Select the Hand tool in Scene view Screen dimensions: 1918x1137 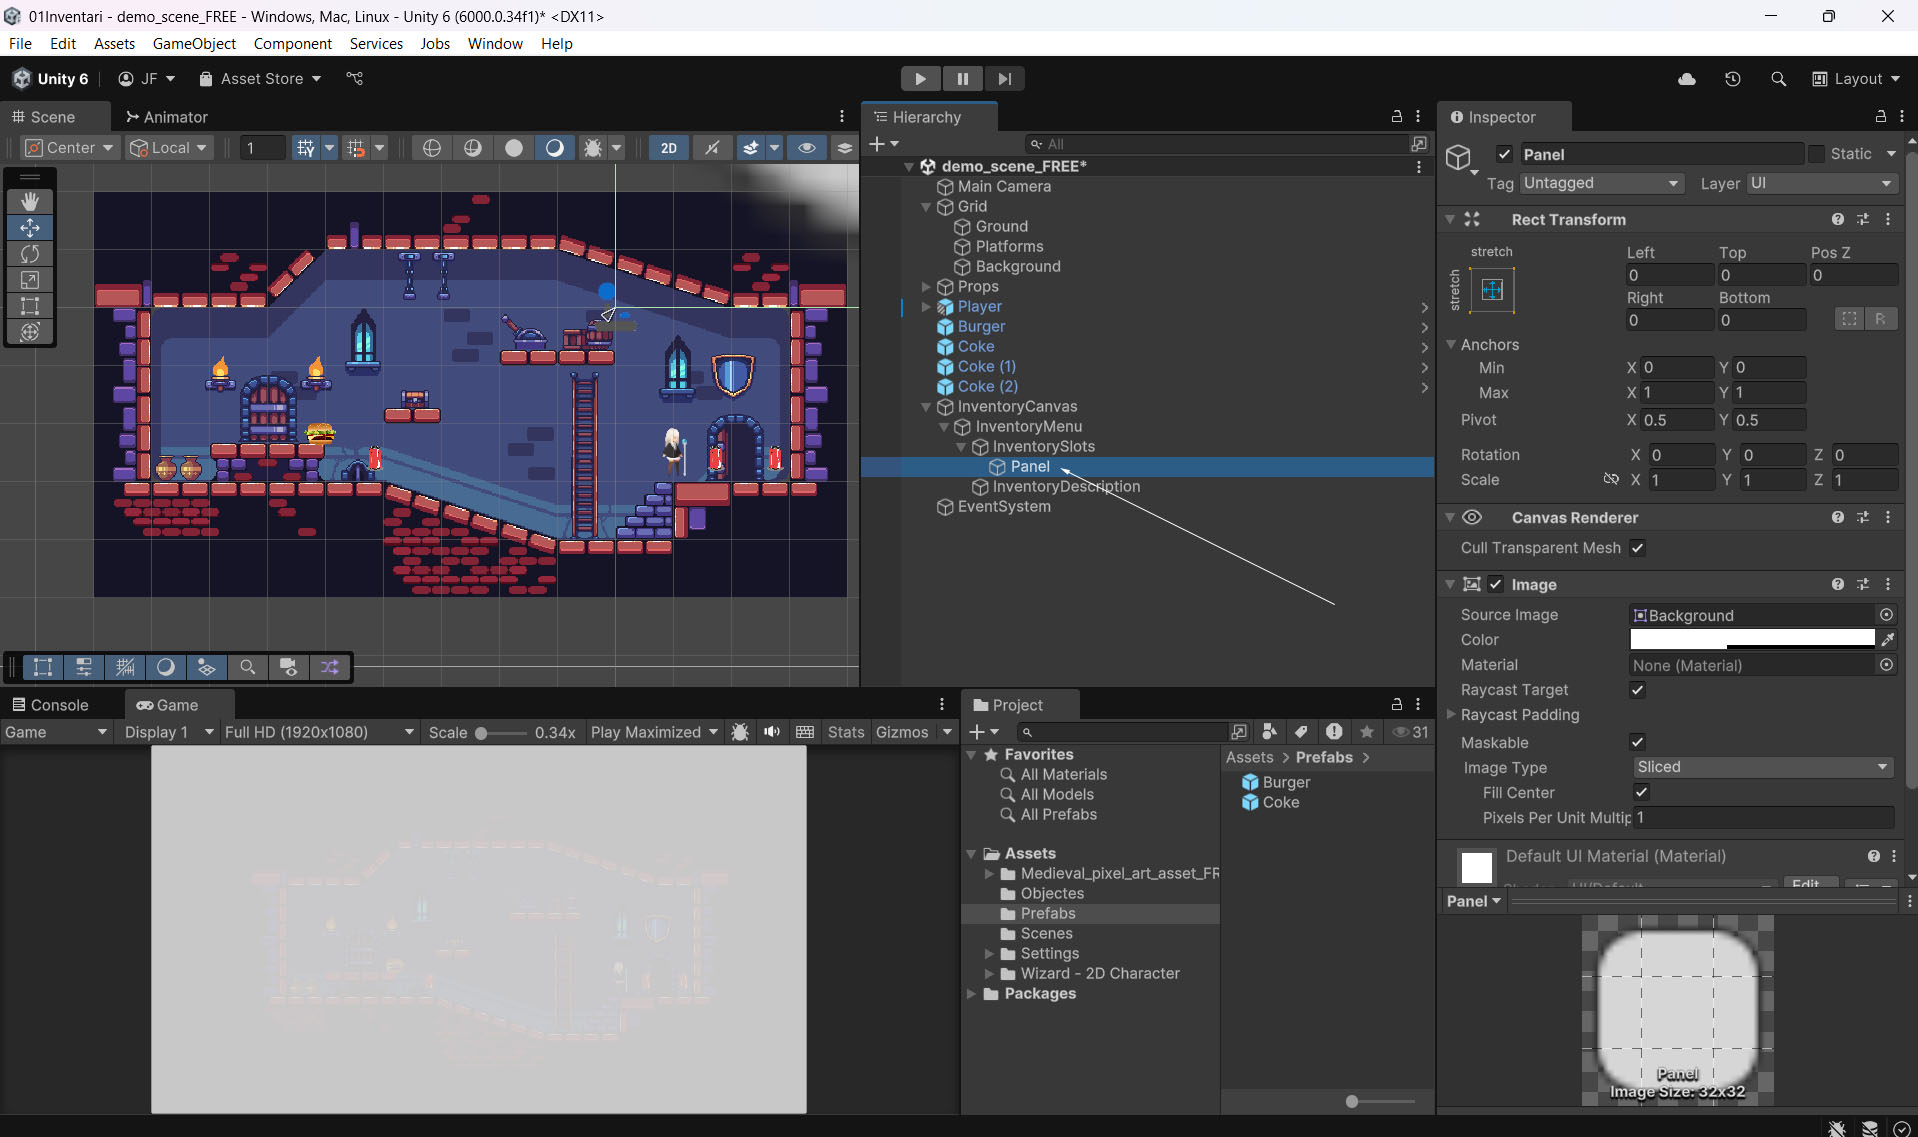tap(30, 201)
